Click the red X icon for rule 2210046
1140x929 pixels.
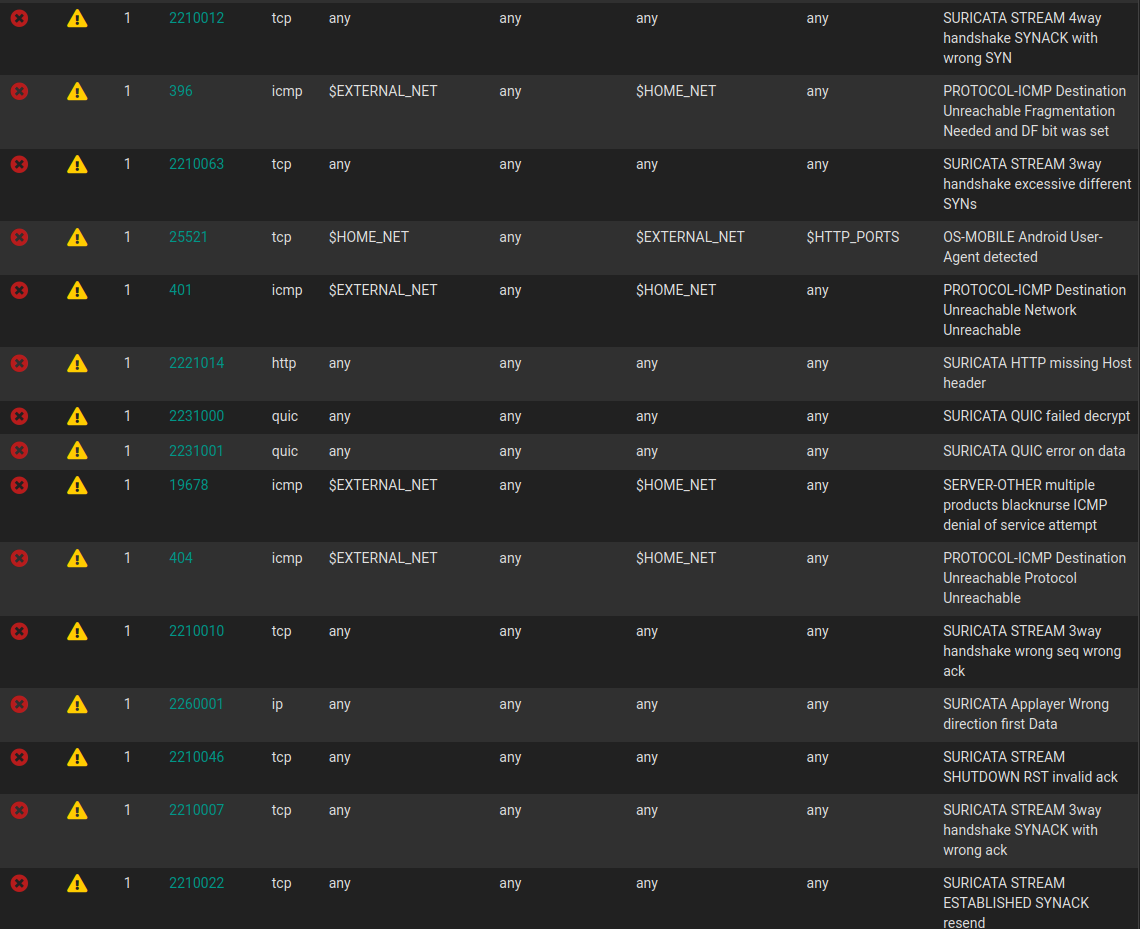coord(19,757)
